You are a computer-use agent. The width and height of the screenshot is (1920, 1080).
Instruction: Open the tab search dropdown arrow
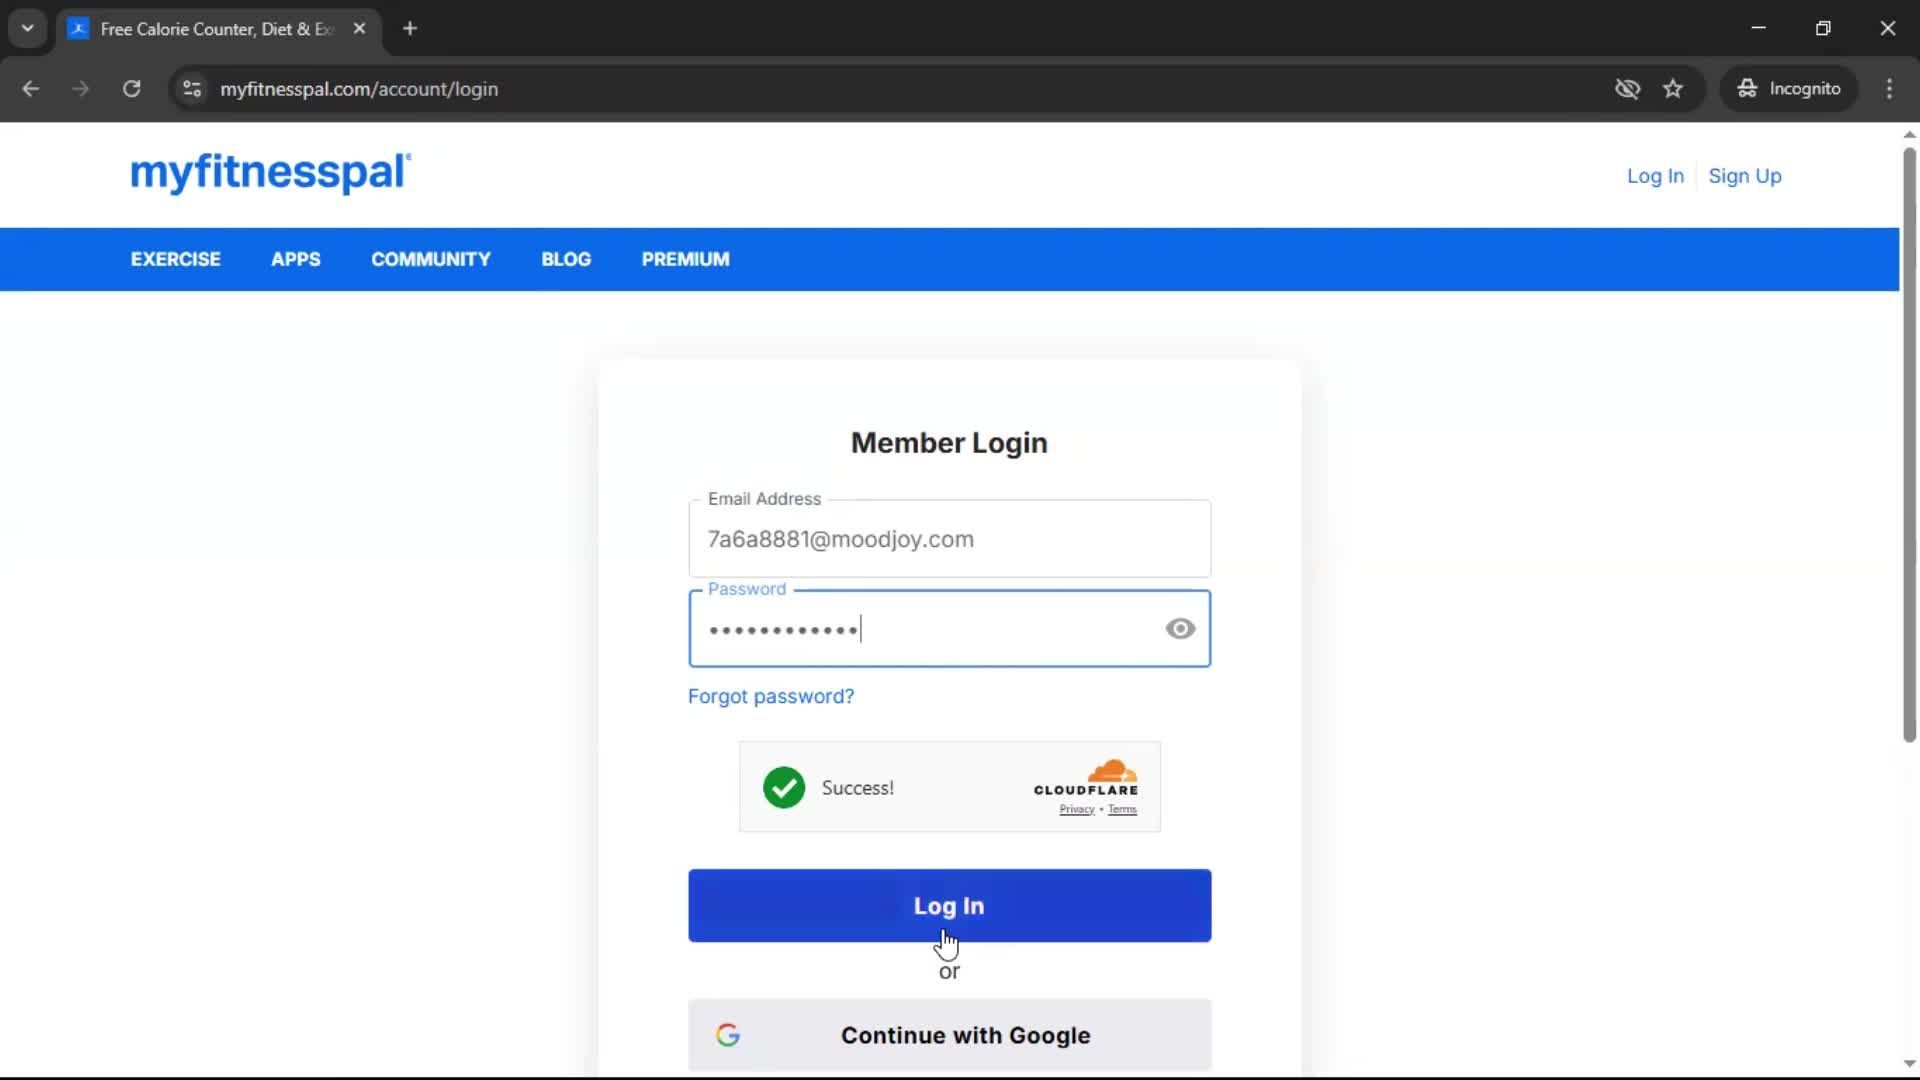pos(28,28)
